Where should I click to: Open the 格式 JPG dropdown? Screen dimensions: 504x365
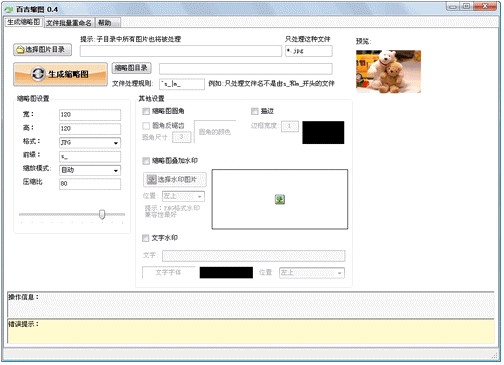pos(90,143)
